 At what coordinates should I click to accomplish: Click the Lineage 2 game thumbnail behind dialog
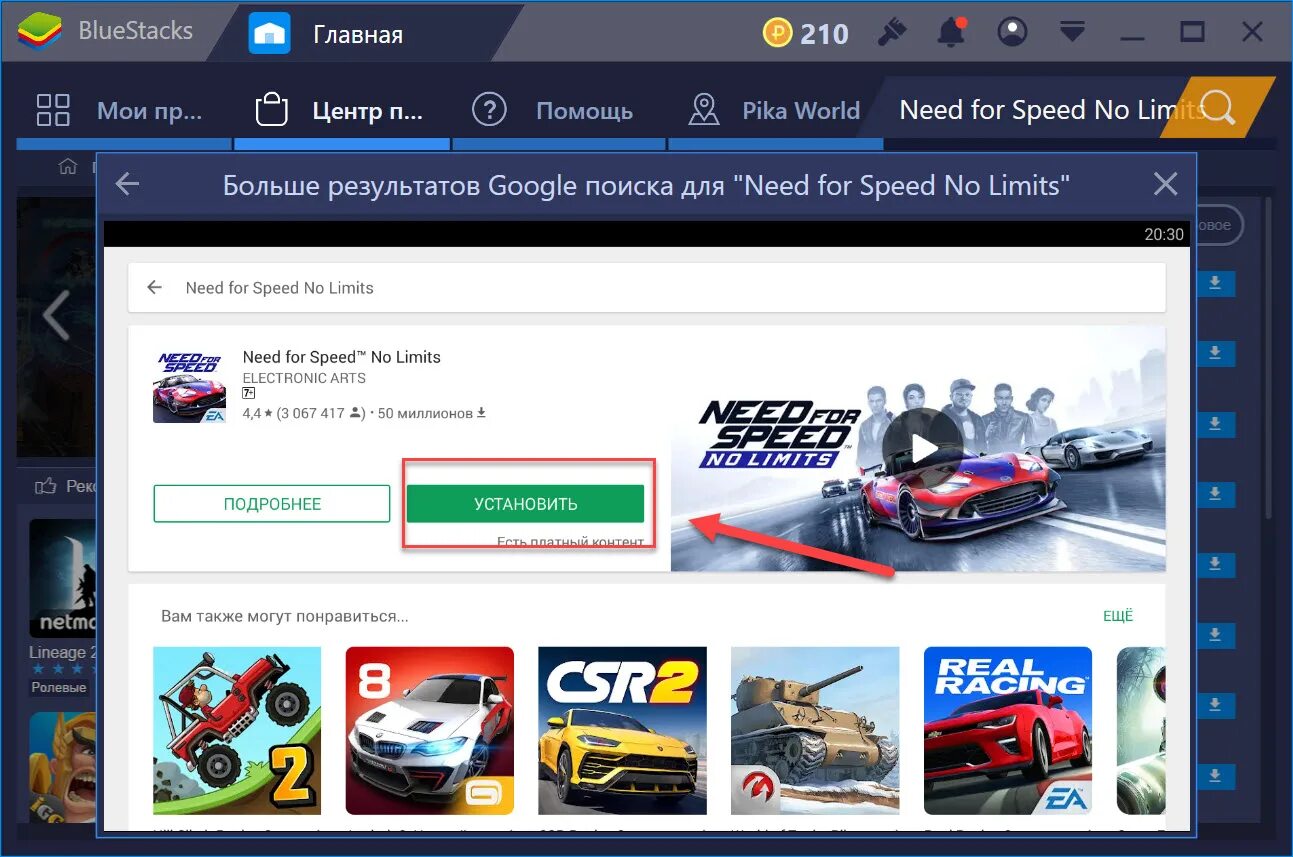pyautogui.click(x=63, y=578)
